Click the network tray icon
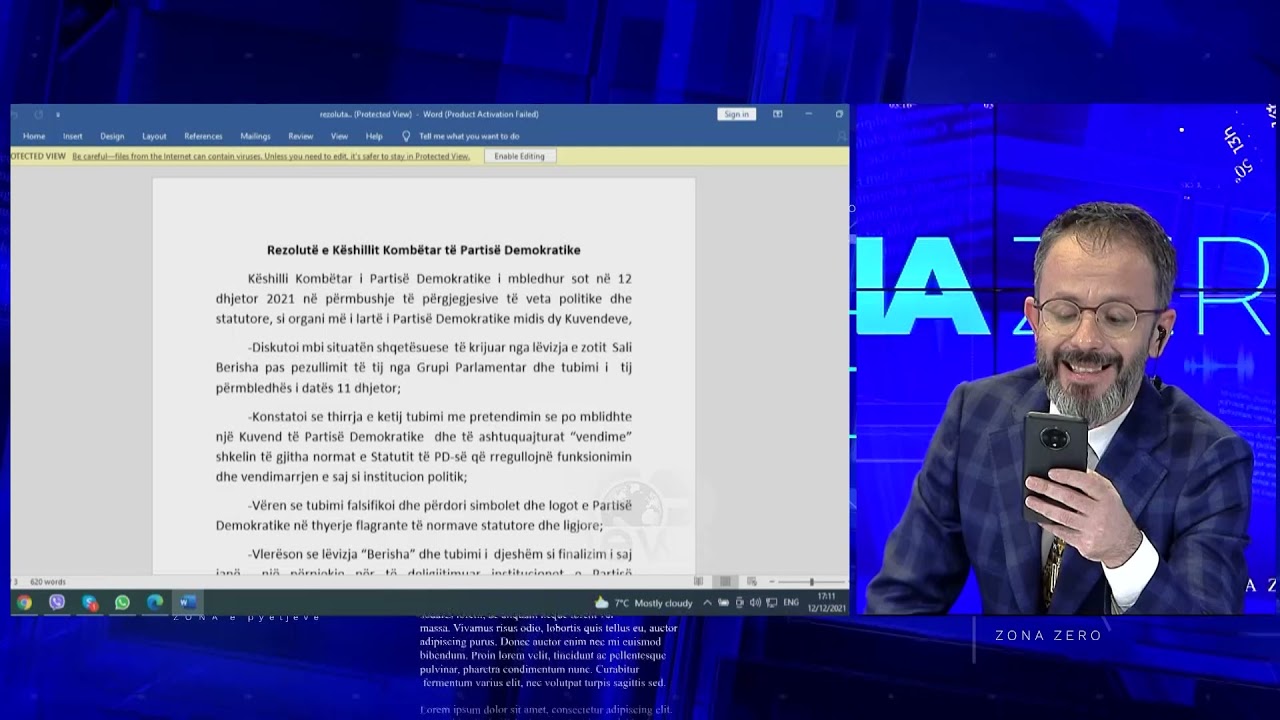Image resolution: width=1280 pixels, height=720 pixels. coord(771,602)
